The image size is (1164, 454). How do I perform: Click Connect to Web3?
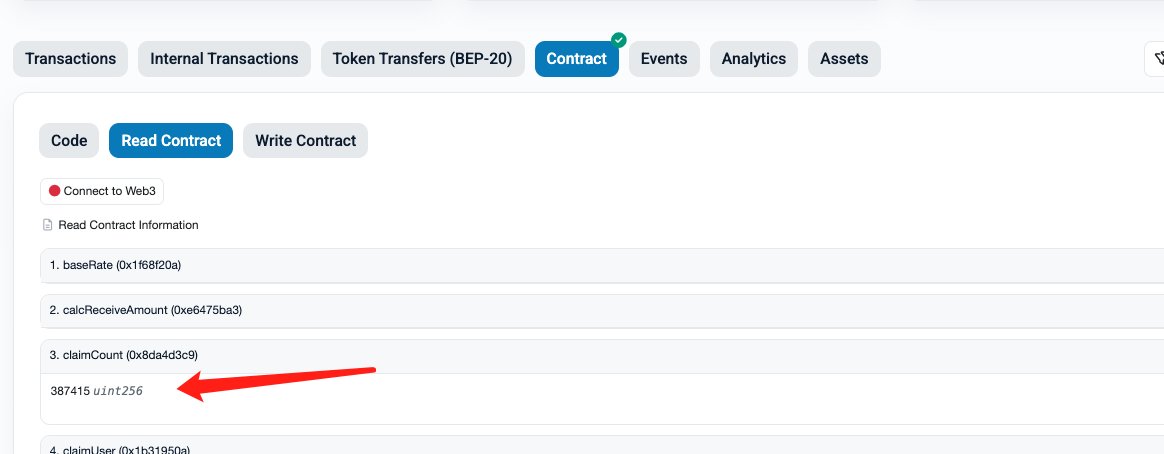click(x=102, y=191)
